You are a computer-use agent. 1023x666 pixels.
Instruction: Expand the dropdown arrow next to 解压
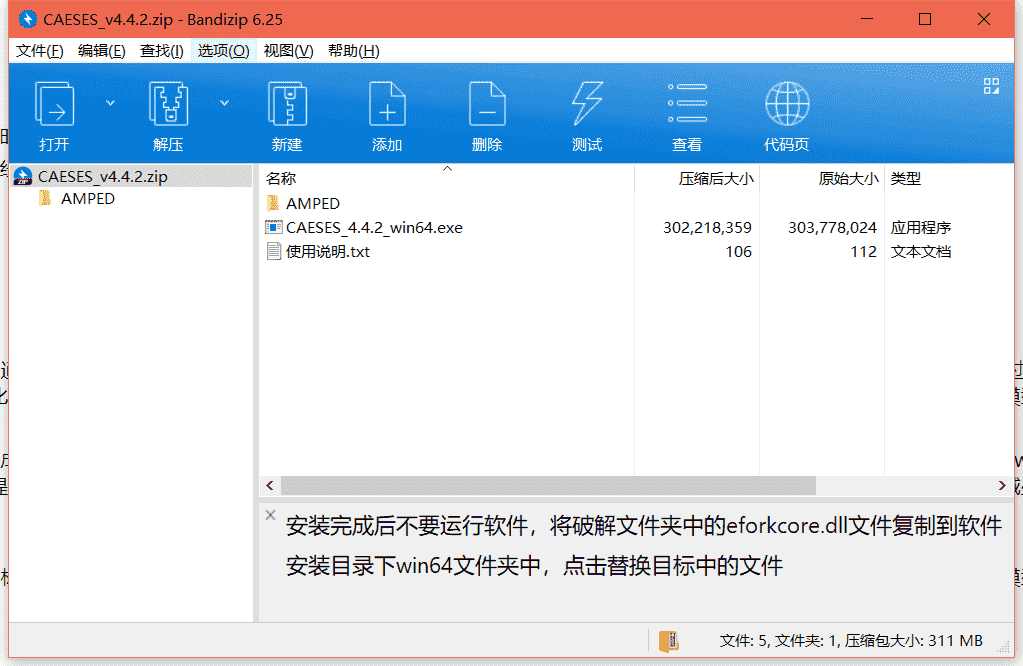pos(224,103)
